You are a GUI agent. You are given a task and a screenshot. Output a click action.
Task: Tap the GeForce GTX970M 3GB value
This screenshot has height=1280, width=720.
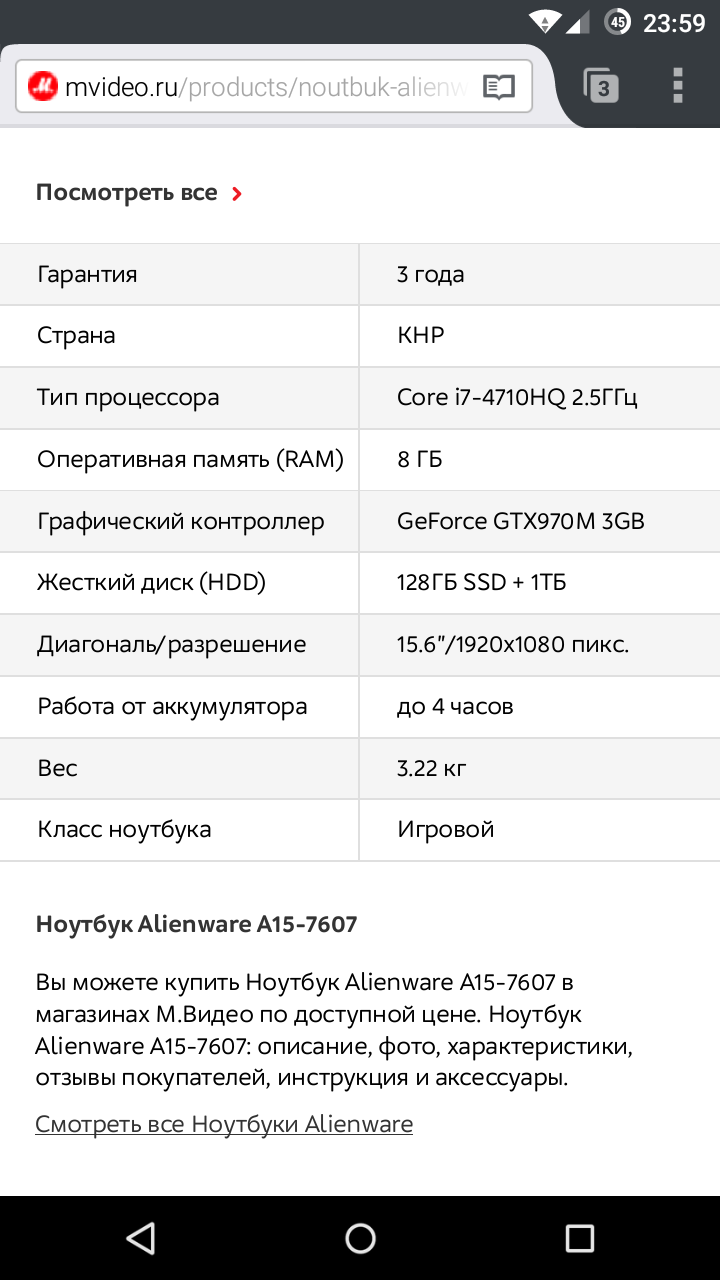[520, 521]
